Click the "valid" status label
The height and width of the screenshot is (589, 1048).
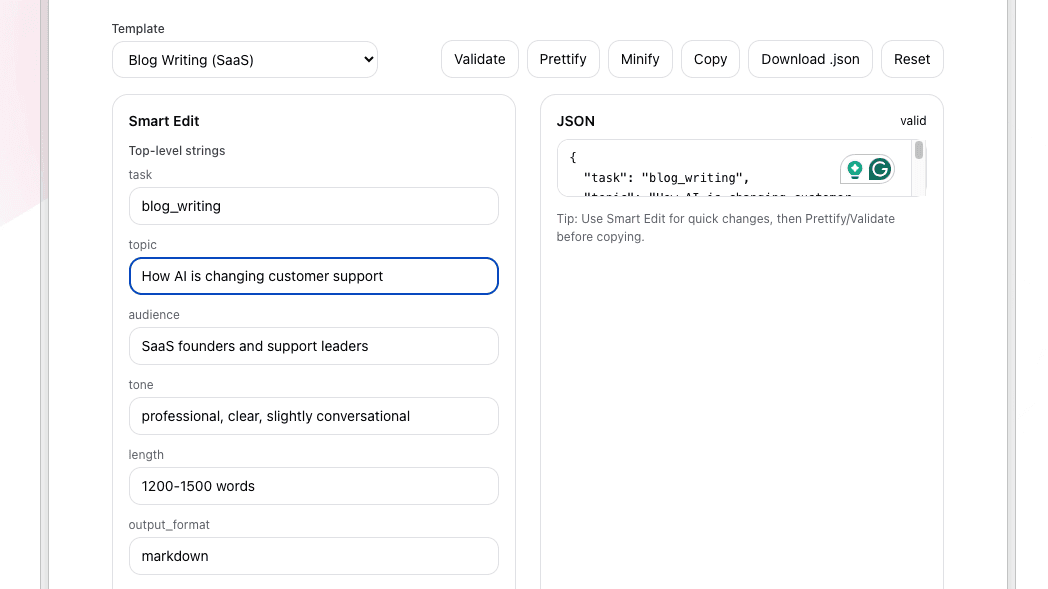tap(913, 121)
